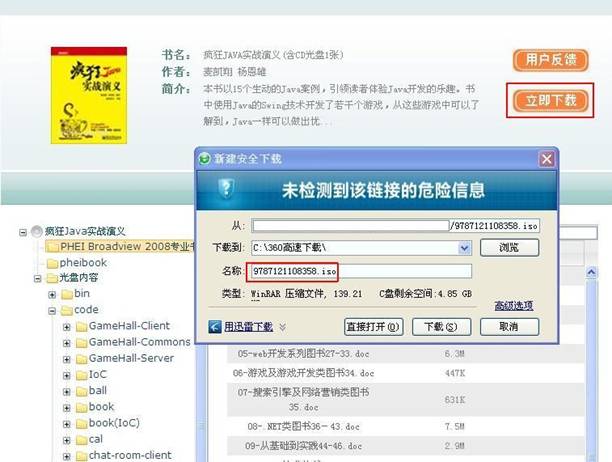
Task: Click the disc icon of tree root
Action: [x=37, y=231]
